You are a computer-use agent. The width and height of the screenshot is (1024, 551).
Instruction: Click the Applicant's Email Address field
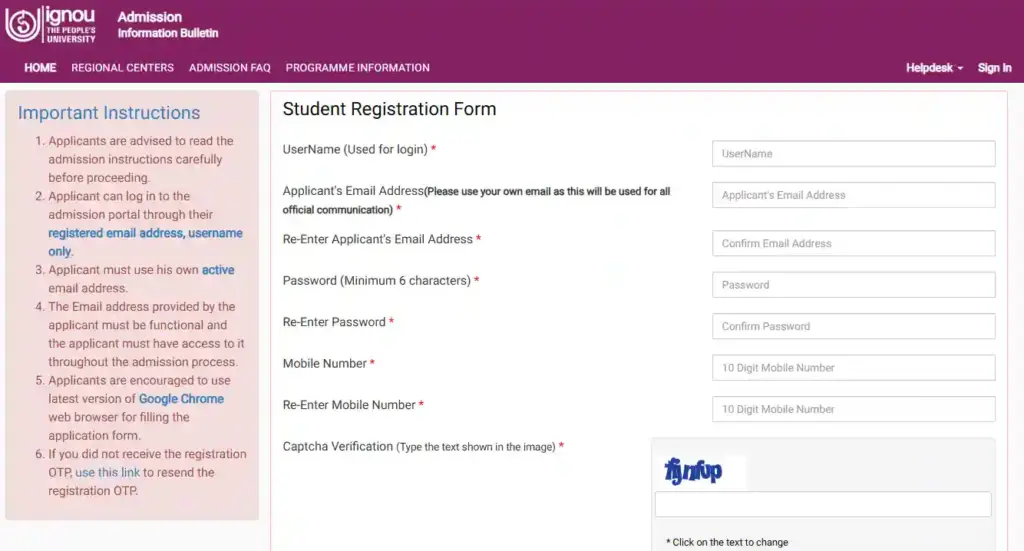(x=853, y=195)
